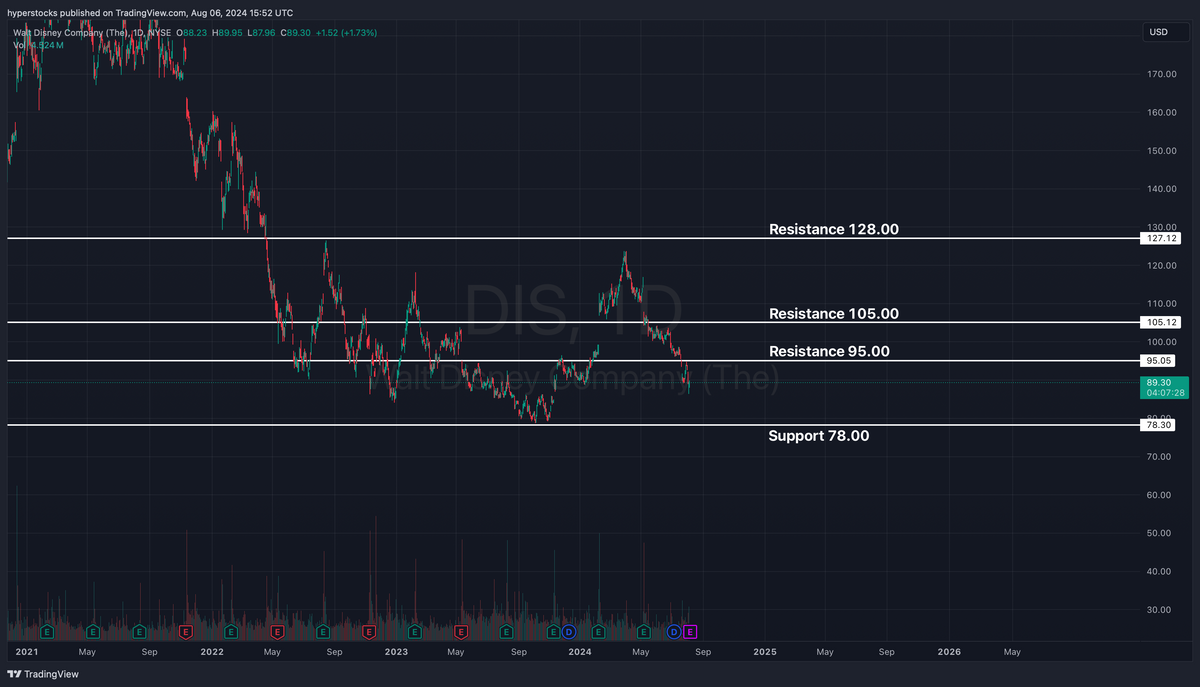Click the green E earnings marker above 2021
Screen dimensions: 1200x687
[x=46, y=632]
